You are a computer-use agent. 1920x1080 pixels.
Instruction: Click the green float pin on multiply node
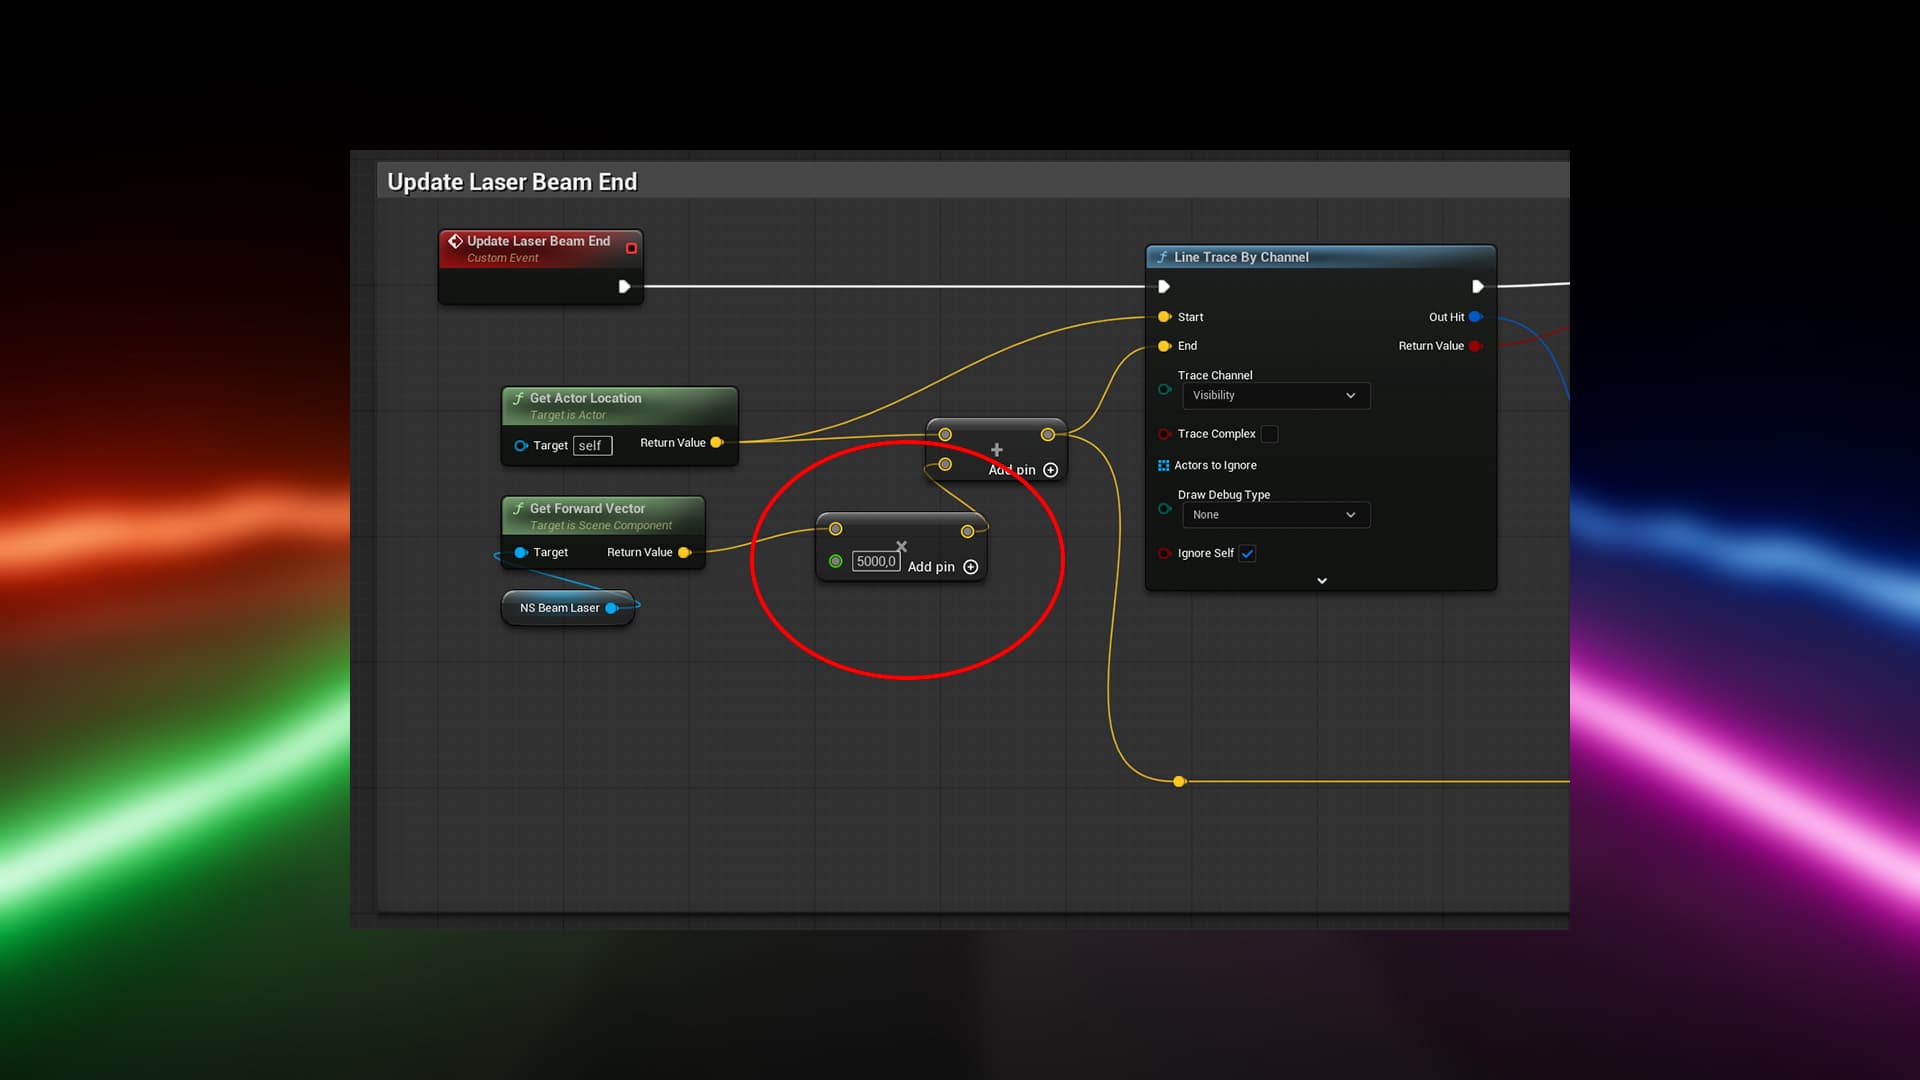click(x=836, y=562)
